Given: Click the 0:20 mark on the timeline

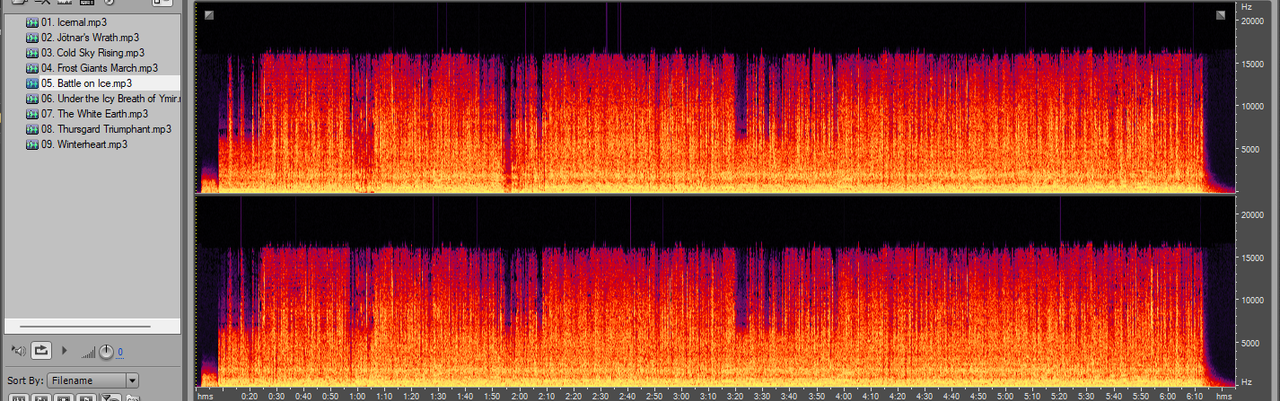Looking at the screenshot, I should 249,396.
